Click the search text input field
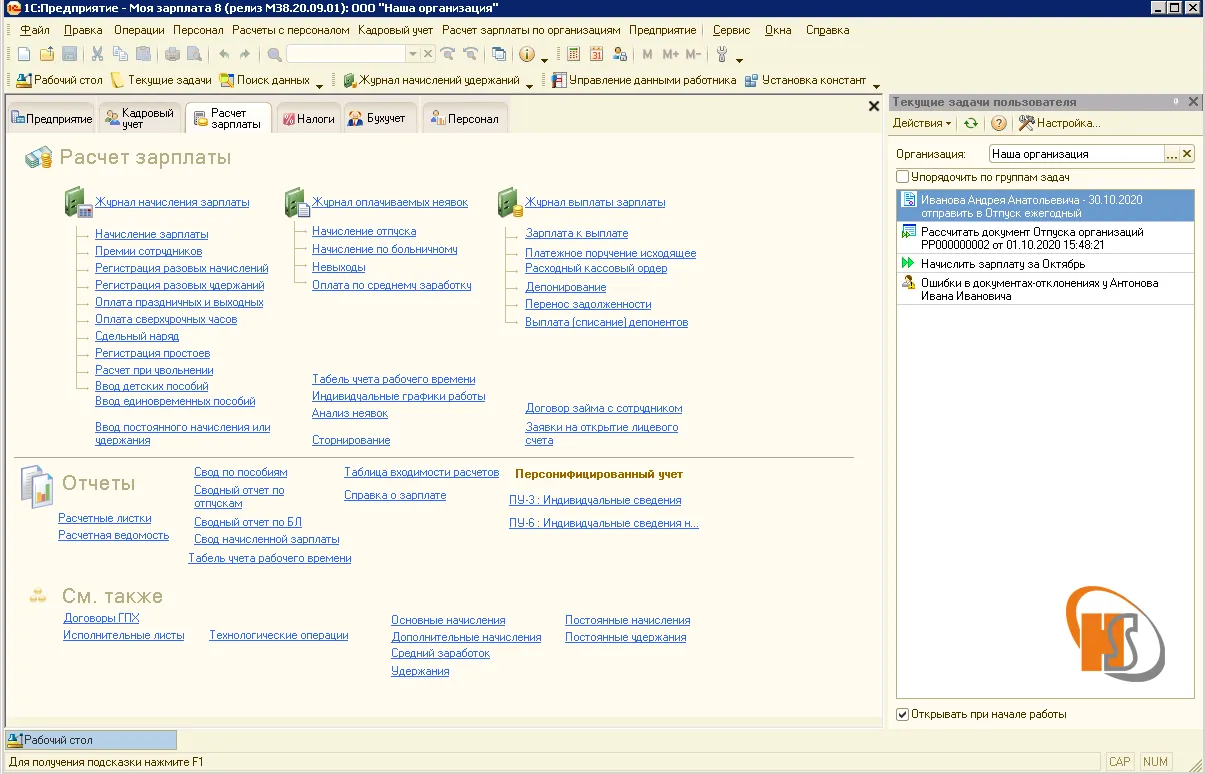Screen dimensions: 1205x774 pyautogui.click(x=346, y=54)
